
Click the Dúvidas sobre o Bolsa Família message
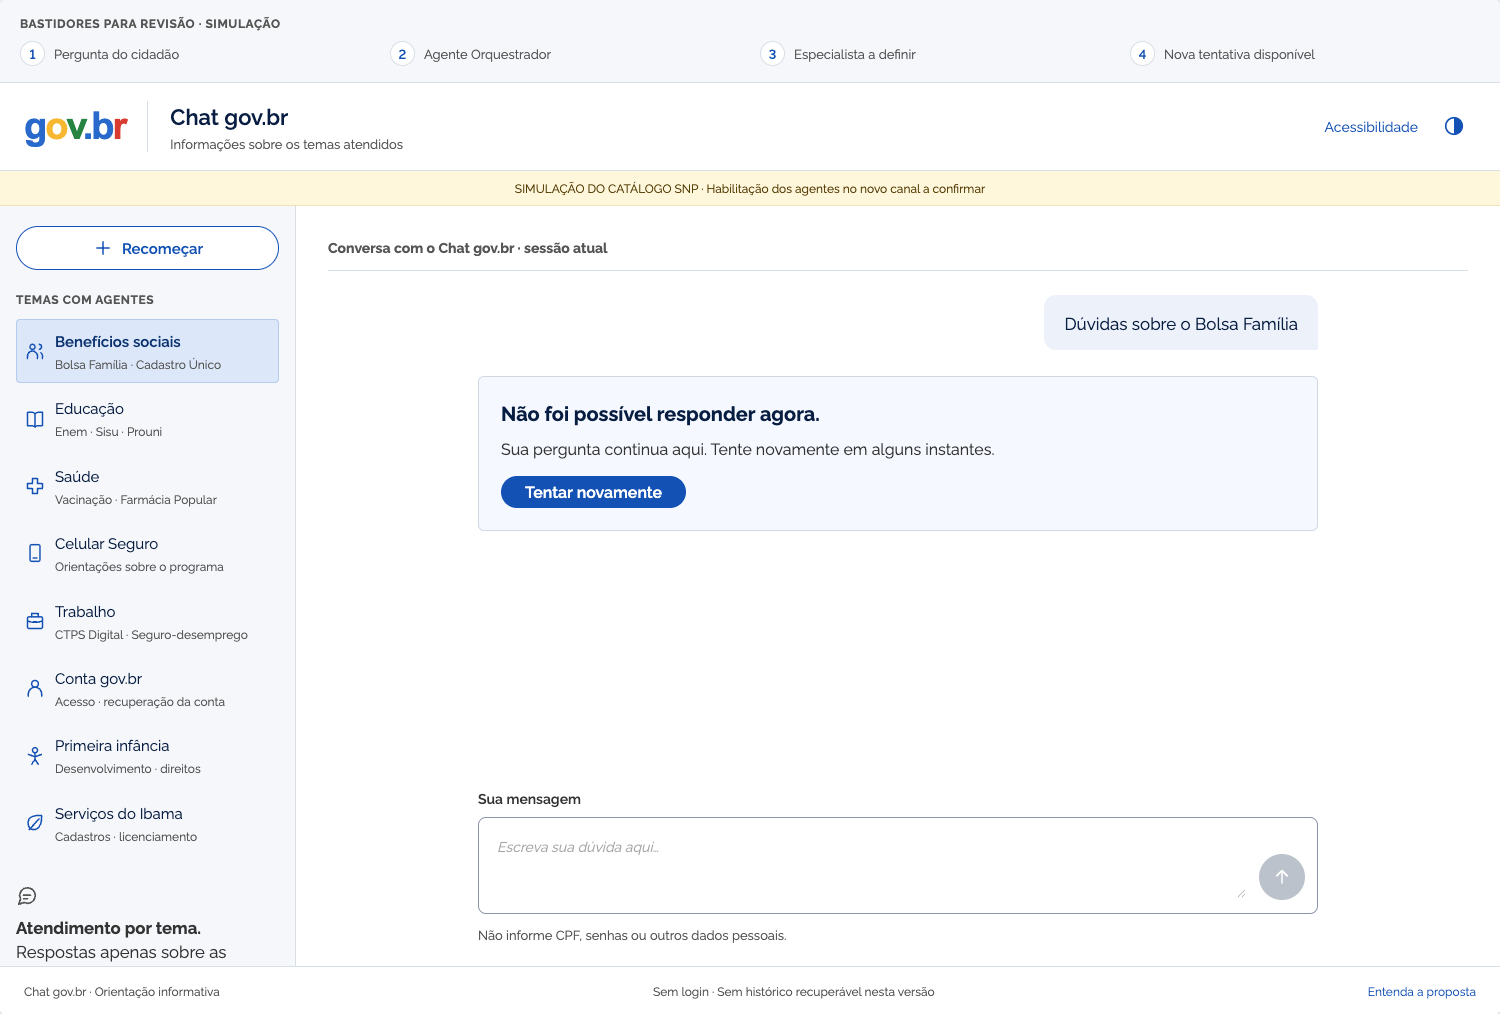[1181, 323]
